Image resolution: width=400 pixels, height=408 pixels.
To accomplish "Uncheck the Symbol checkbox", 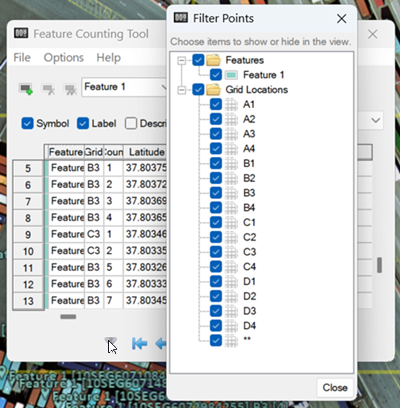I will 27,123.
